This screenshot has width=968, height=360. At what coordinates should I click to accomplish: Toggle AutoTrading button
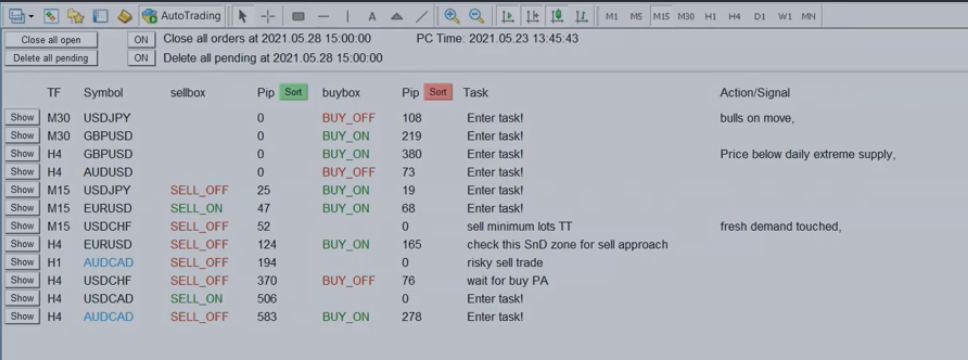[x=182, y=16]
